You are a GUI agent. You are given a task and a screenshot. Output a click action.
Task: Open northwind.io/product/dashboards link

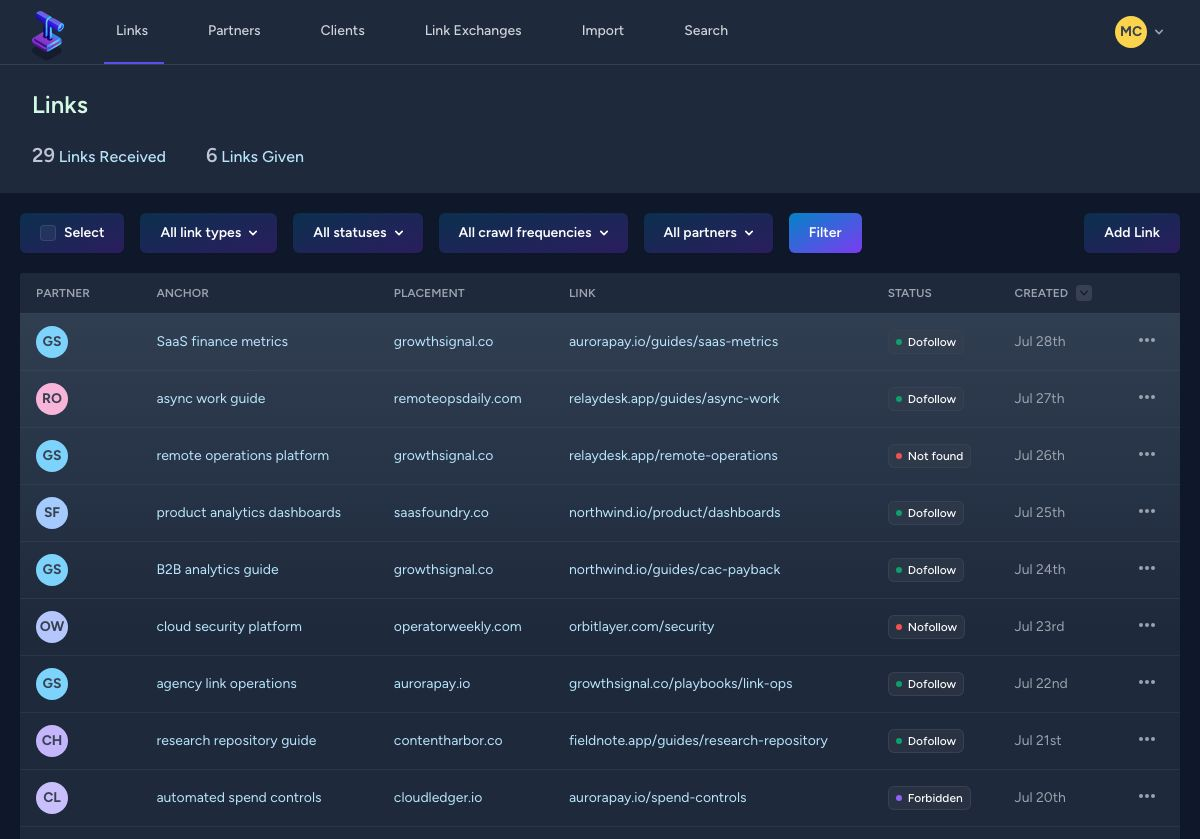(674, 512)
